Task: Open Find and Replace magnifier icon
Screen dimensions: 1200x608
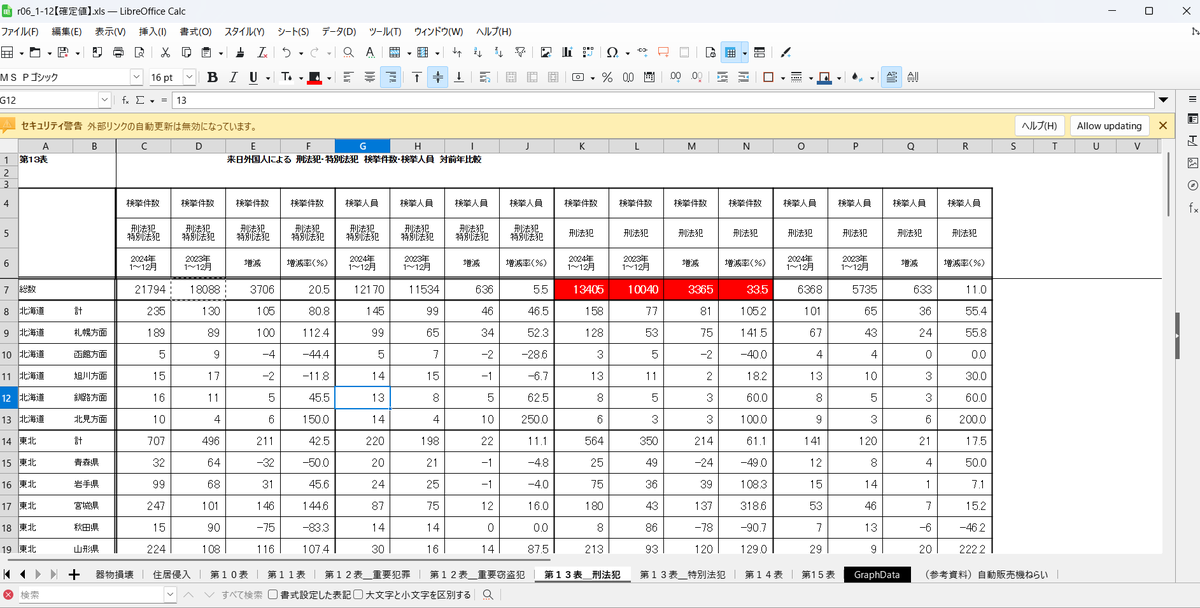Action: [x=348, y=52]
